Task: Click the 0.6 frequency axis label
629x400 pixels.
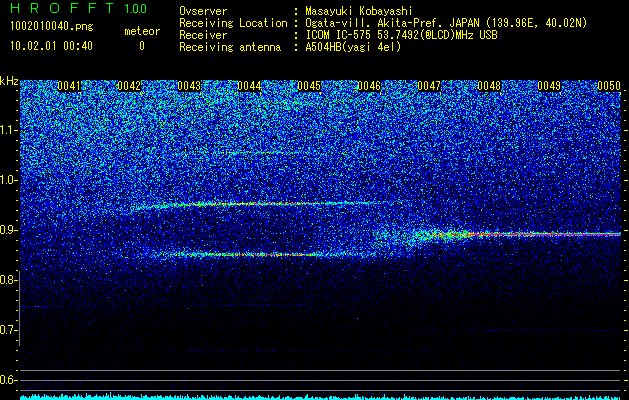Action: pyautogui.click(x=8, y=380)
